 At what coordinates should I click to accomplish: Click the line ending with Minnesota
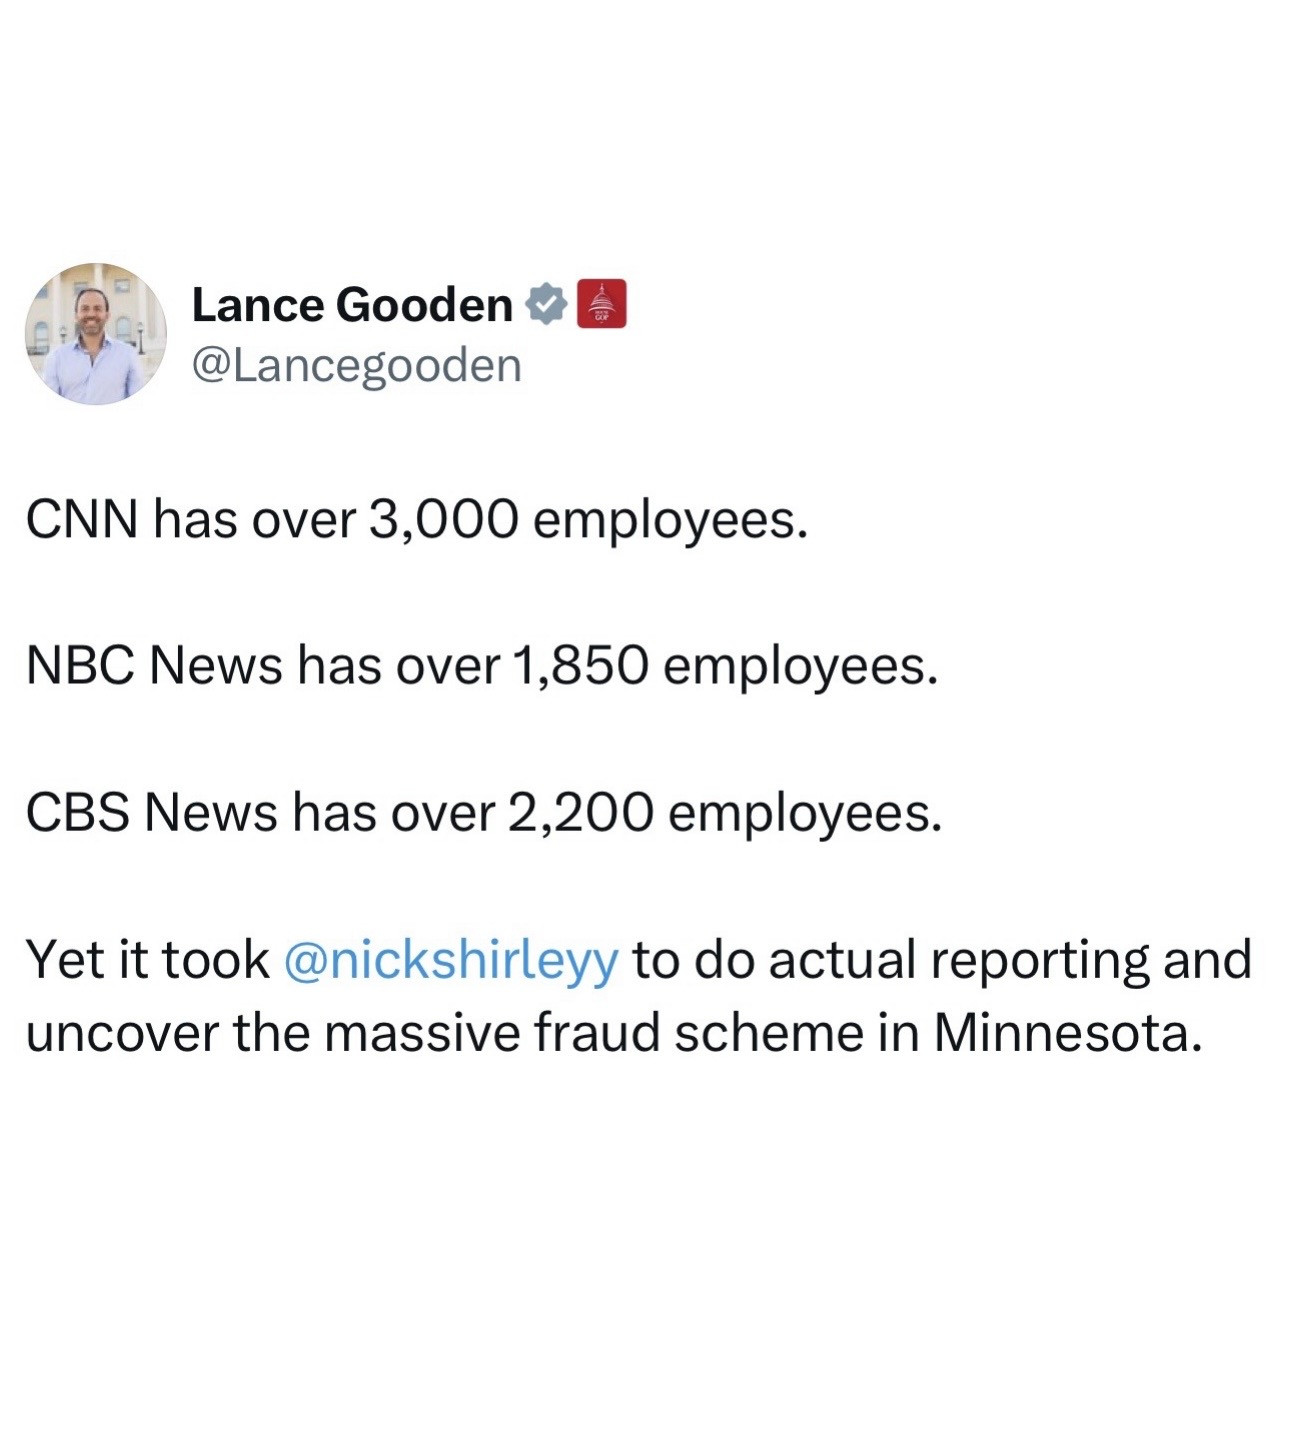point(612,1033)
